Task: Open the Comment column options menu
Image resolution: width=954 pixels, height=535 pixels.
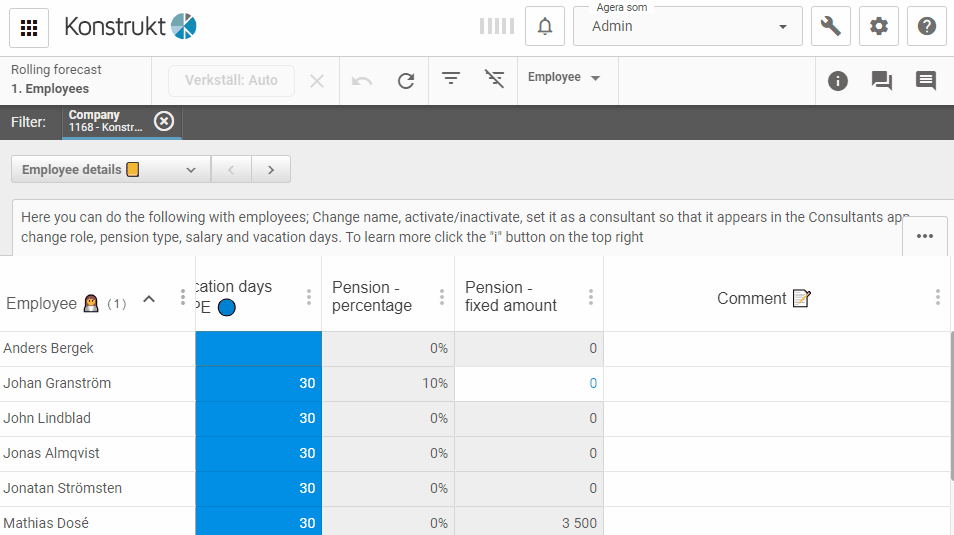Action: 937,297
